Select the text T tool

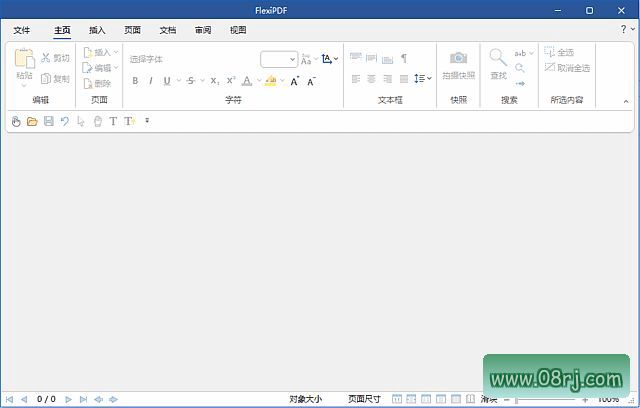[113, 121]
